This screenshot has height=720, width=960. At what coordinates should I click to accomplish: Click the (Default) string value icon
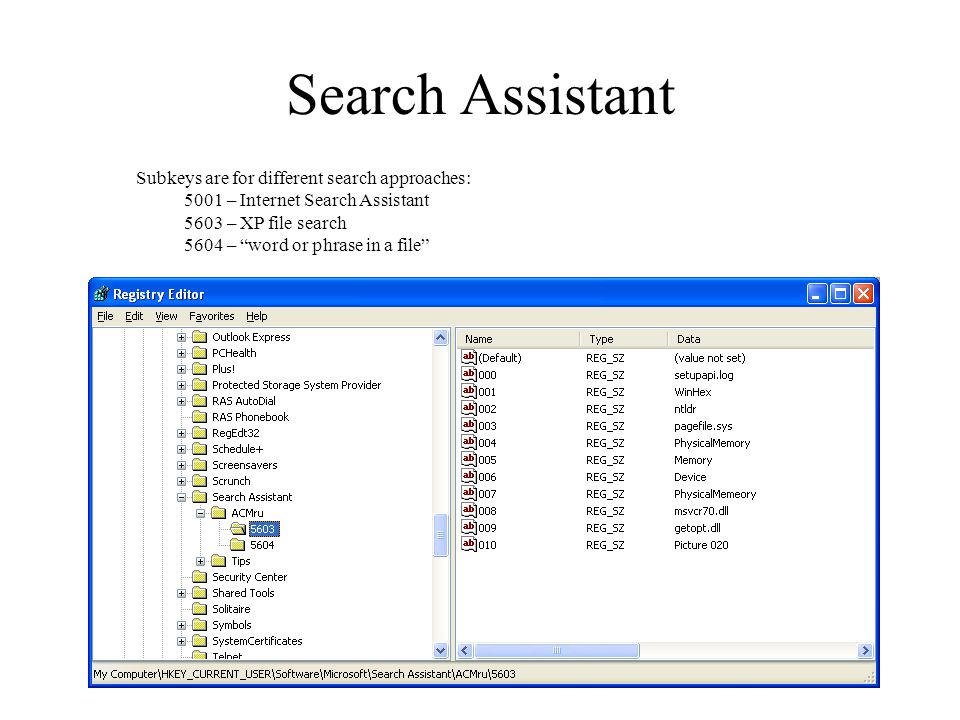[x=469, y=357]
